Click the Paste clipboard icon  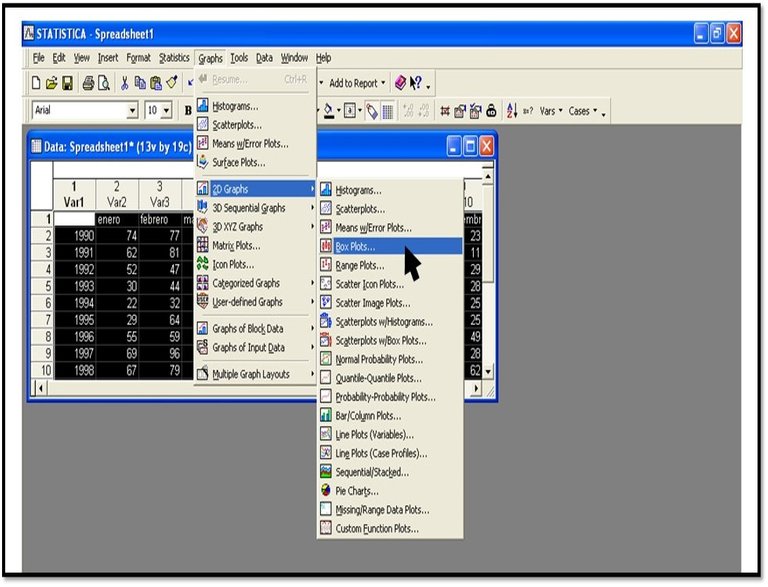[156, 83]
